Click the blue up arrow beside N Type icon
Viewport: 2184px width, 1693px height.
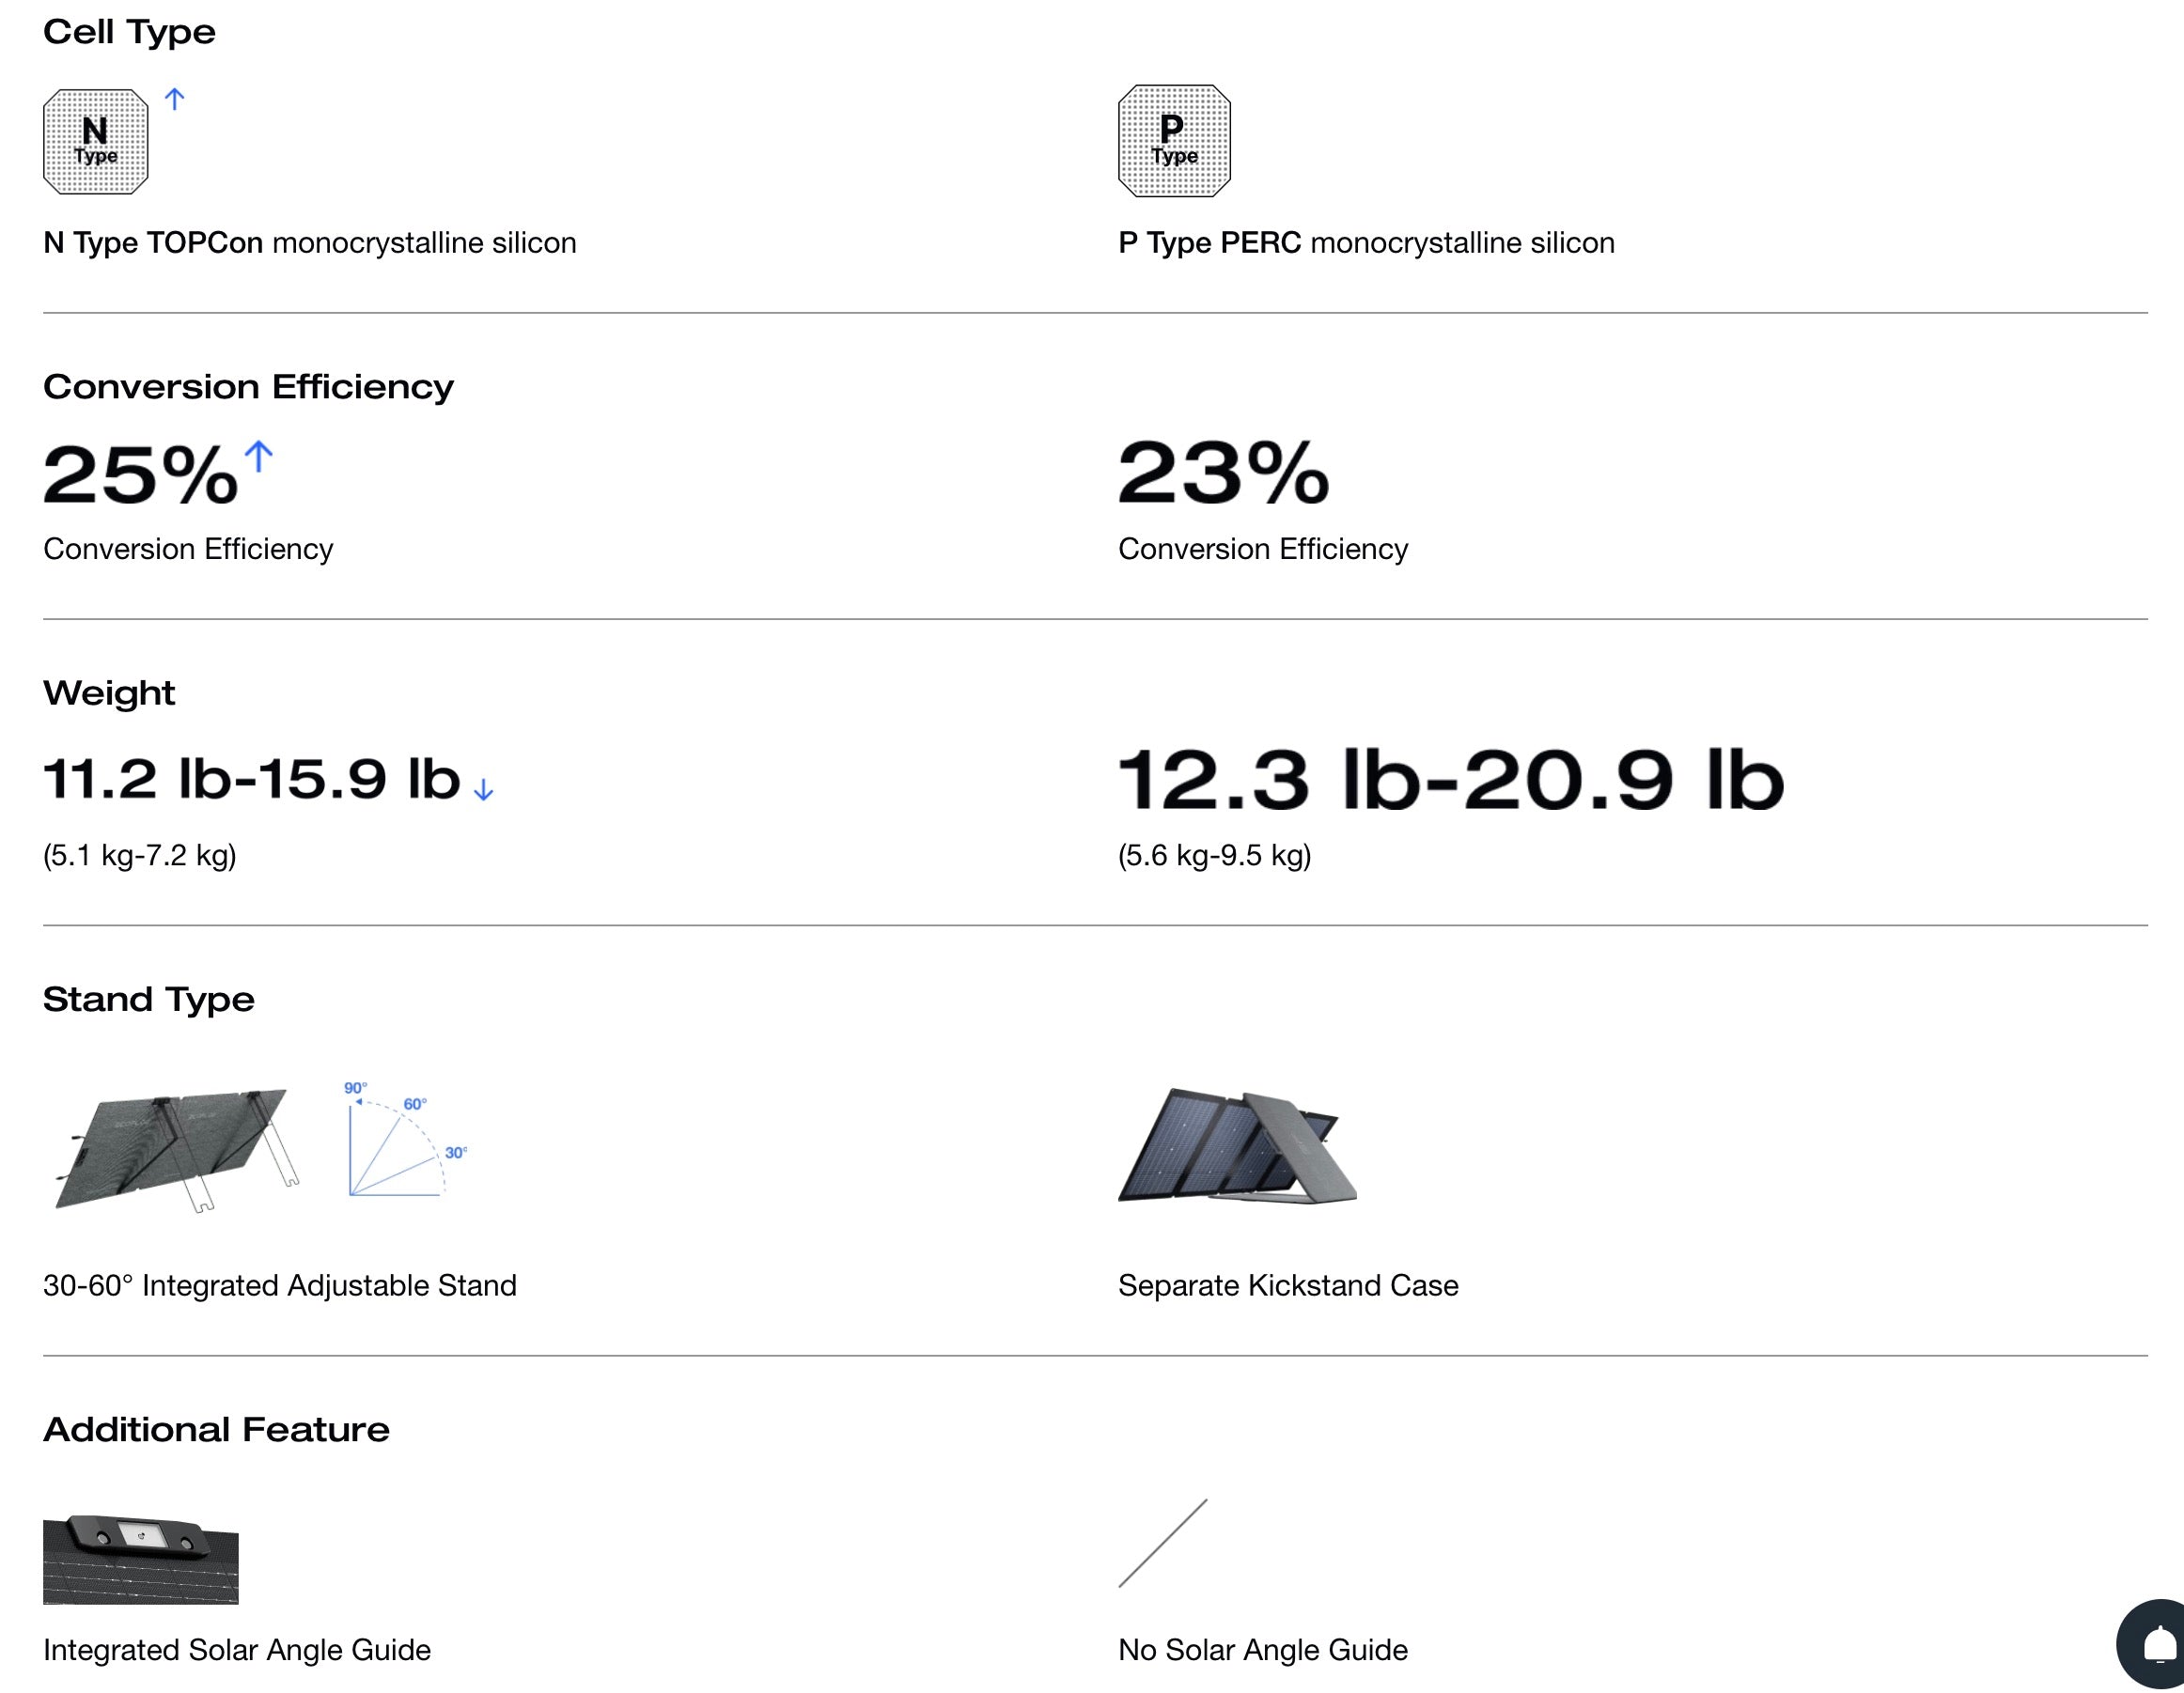(175, 99)
